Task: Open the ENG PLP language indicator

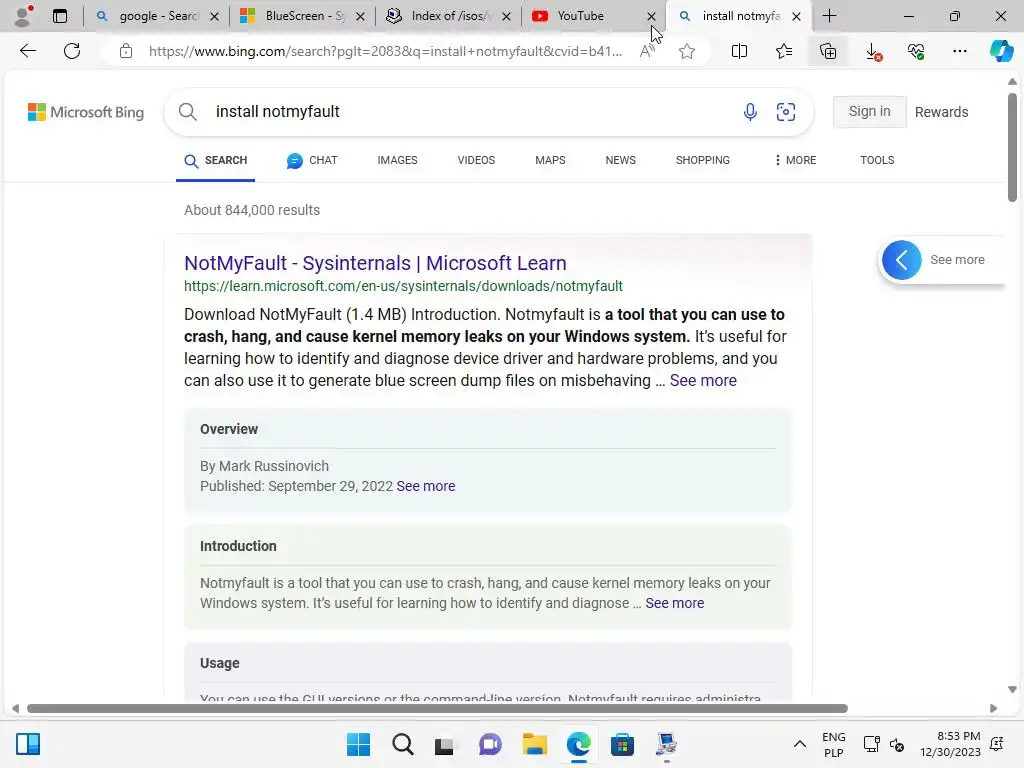Action: [x=833, y=744]
